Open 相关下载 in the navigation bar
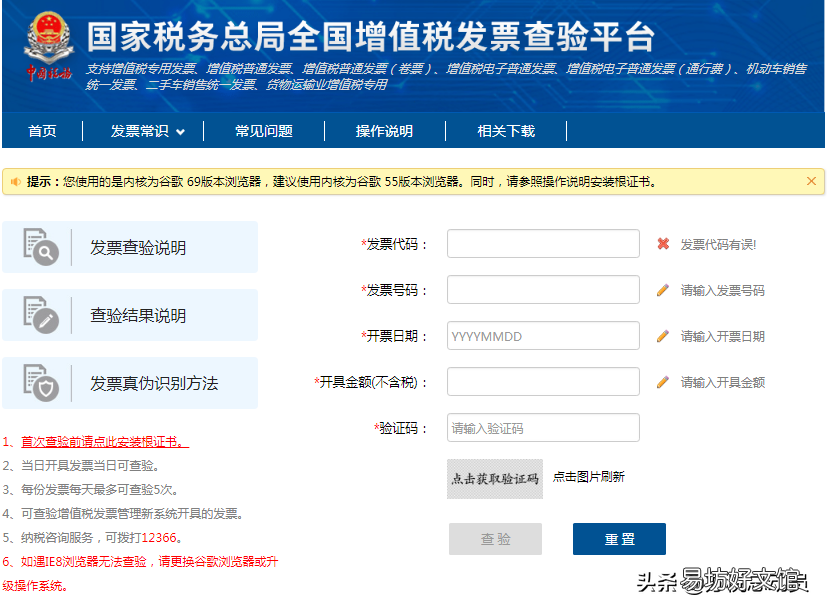Viewport: 827px width, 611px height. point(506,131)
